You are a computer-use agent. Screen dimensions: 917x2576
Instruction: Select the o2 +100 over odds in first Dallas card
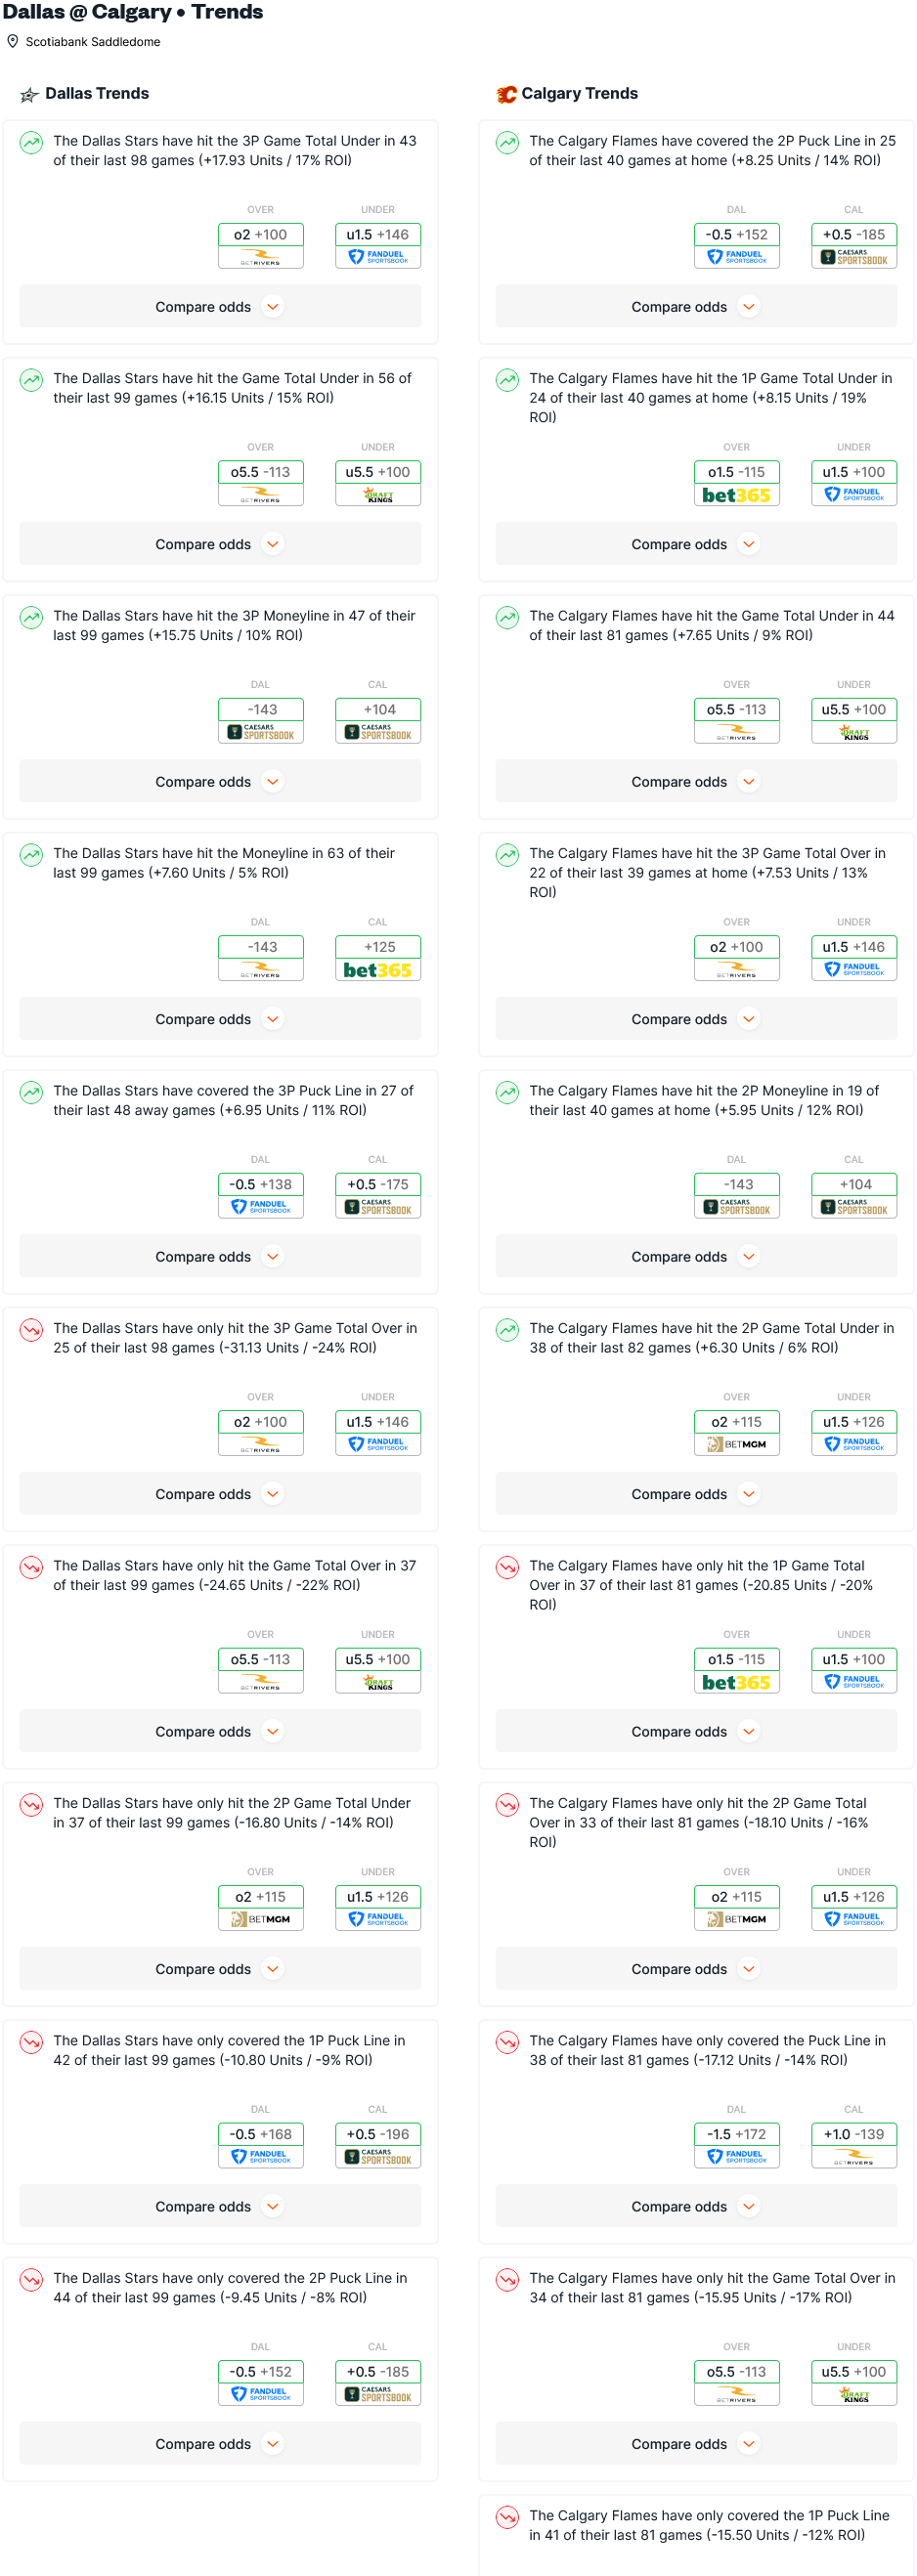click(x=260, y=235)
